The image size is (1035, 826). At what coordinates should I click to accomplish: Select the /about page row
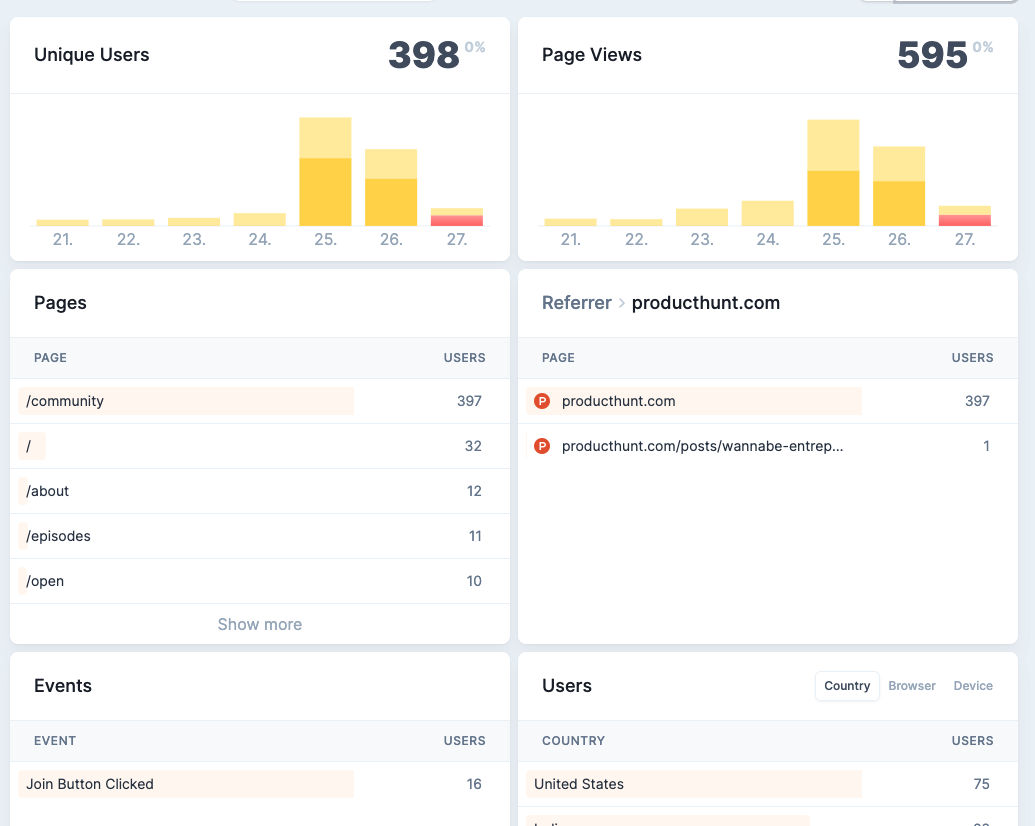[x=48, y=491]
